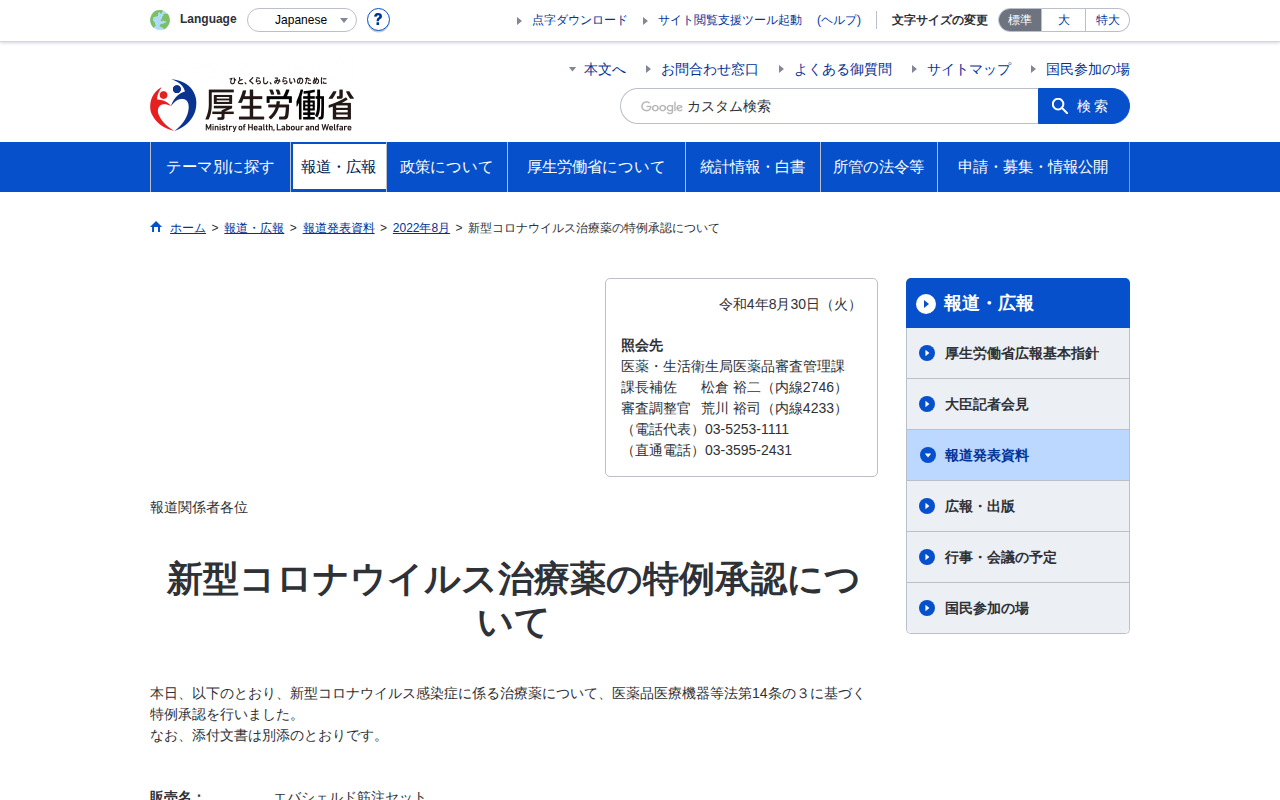1280x800 pixels.
Task: Open 点字ダウンロード link
Action: (580, 20)
